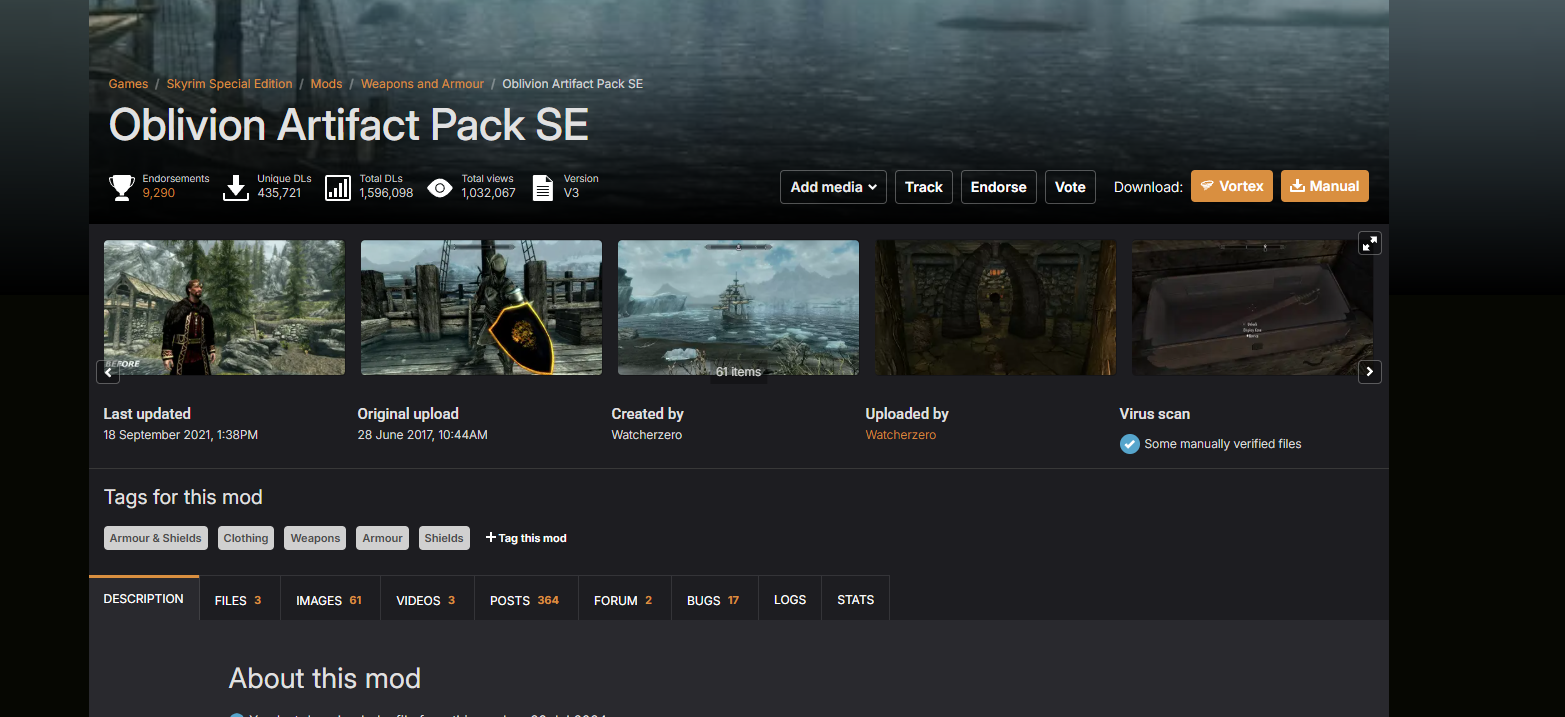Screen dimensions: 1565x717
Task: Select the Shields tag
Action: [444, 538]
